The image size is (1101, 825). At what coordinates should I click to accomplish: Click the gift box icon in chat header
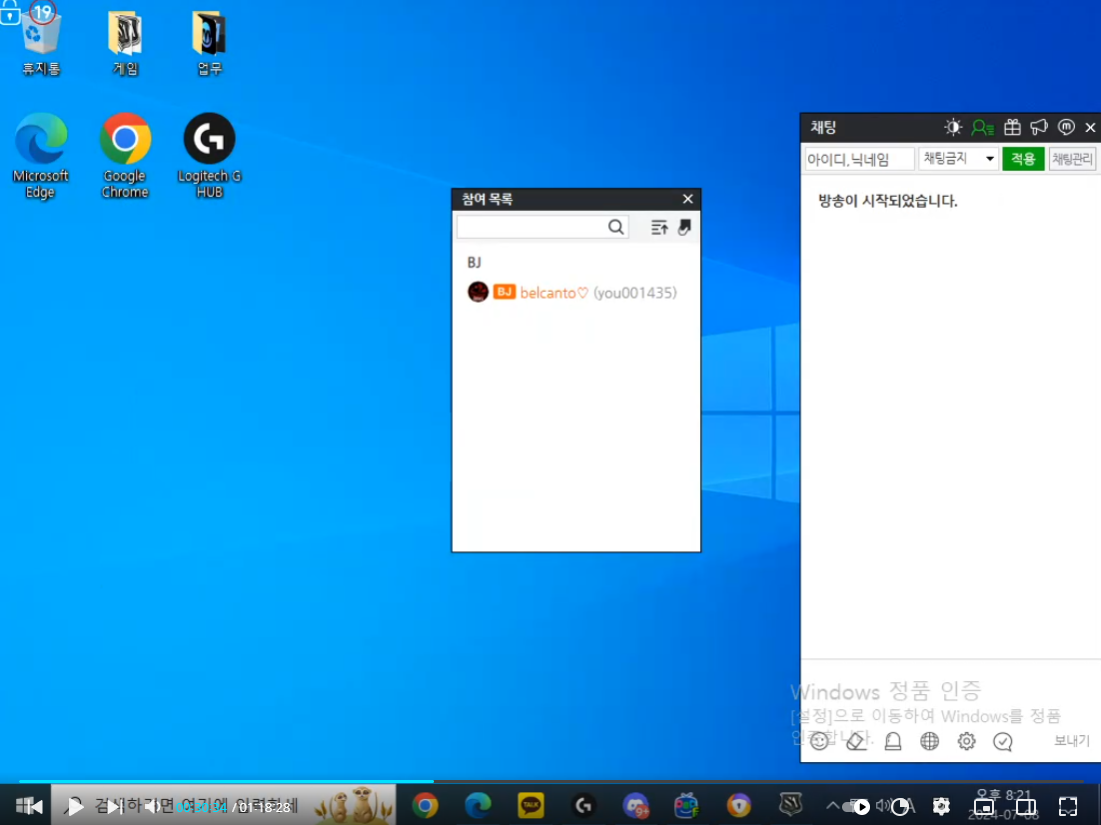(1012, 128)
